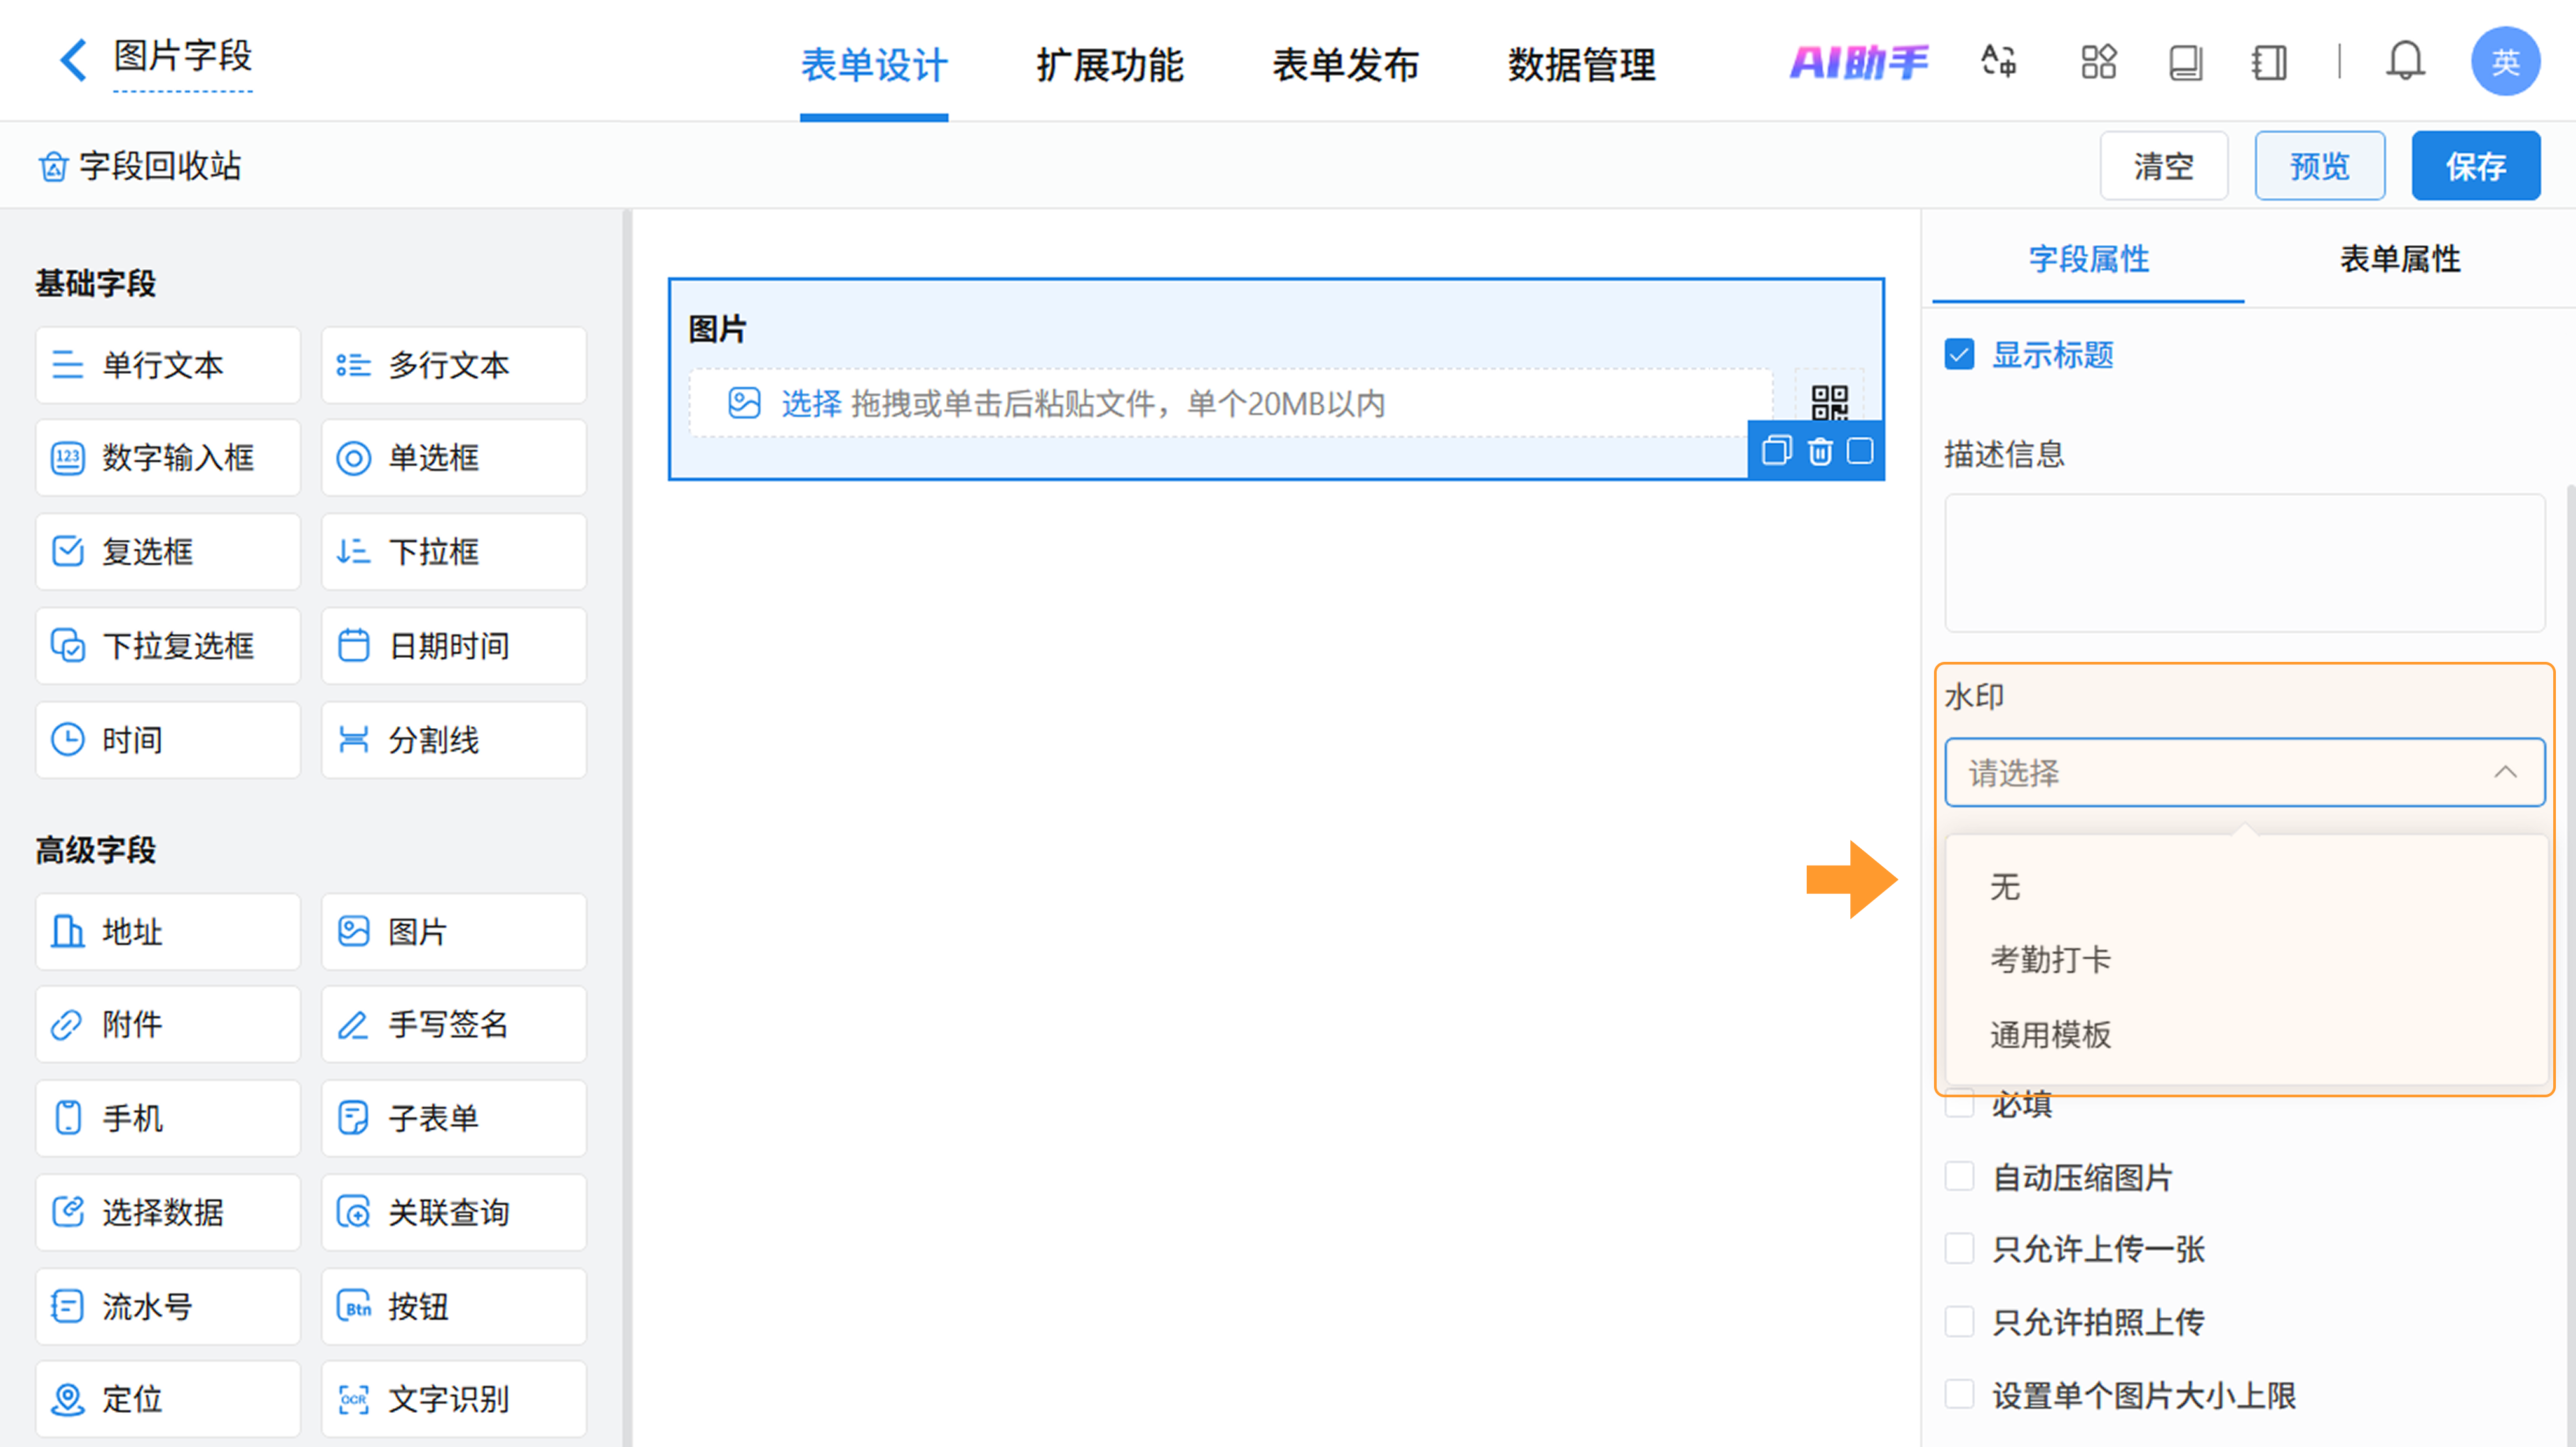Enable 自动压缩图片 checkbox
This screenshot has height=1447, width=2576.
[x=1959, y=1176]
